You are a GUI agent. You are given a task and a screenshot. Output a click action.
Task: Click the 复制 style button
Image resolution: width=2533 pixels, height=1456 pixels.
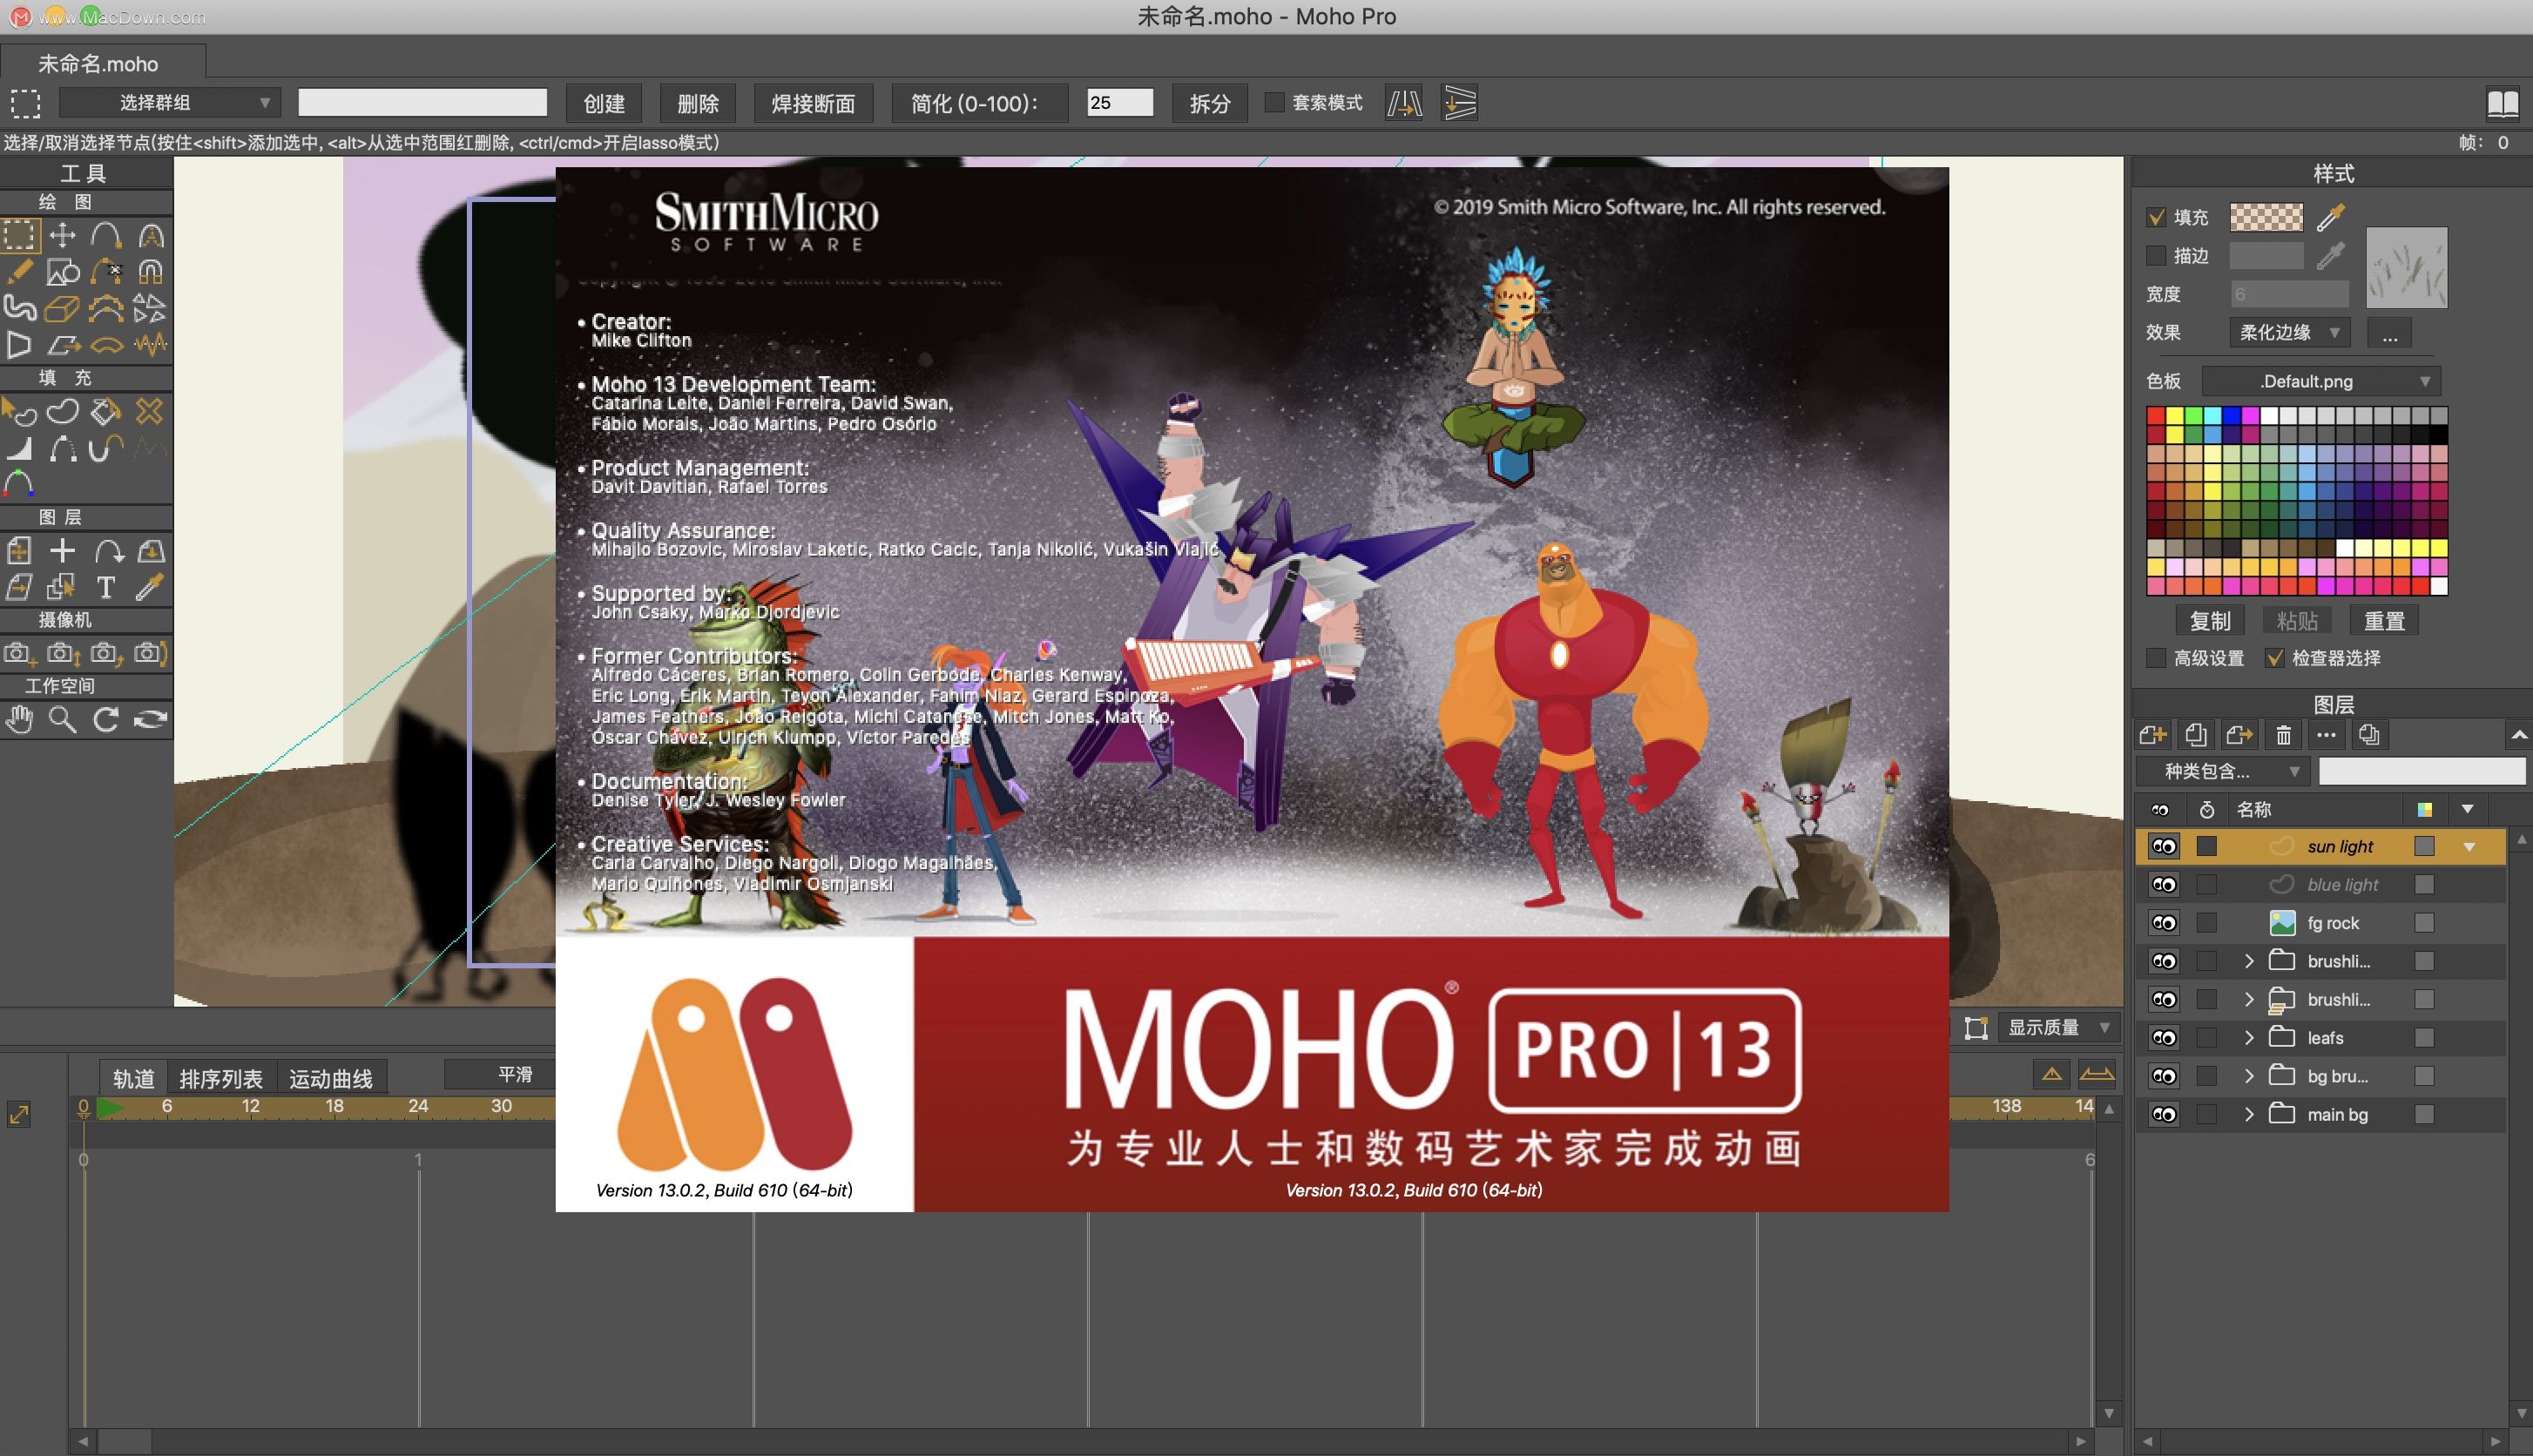(x=2210, y=621)
